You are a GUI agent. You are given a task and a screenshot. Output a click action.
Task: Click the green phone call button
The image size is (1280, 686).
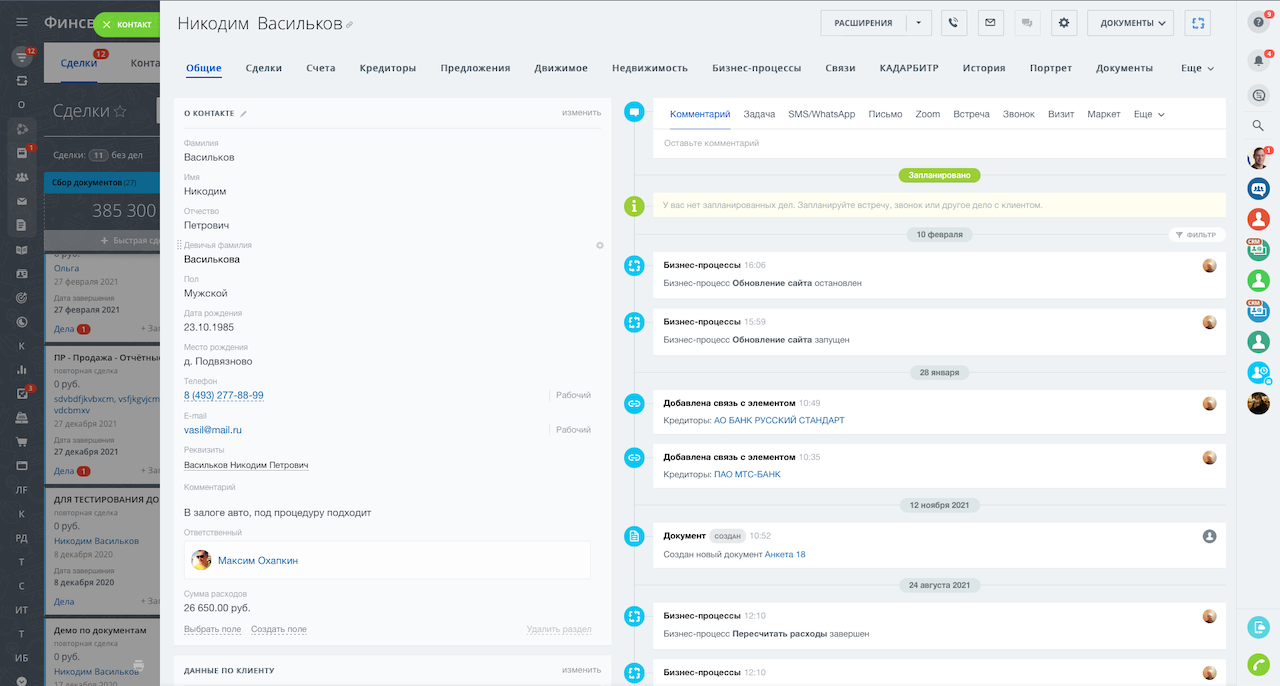(x=1258, y=664)
